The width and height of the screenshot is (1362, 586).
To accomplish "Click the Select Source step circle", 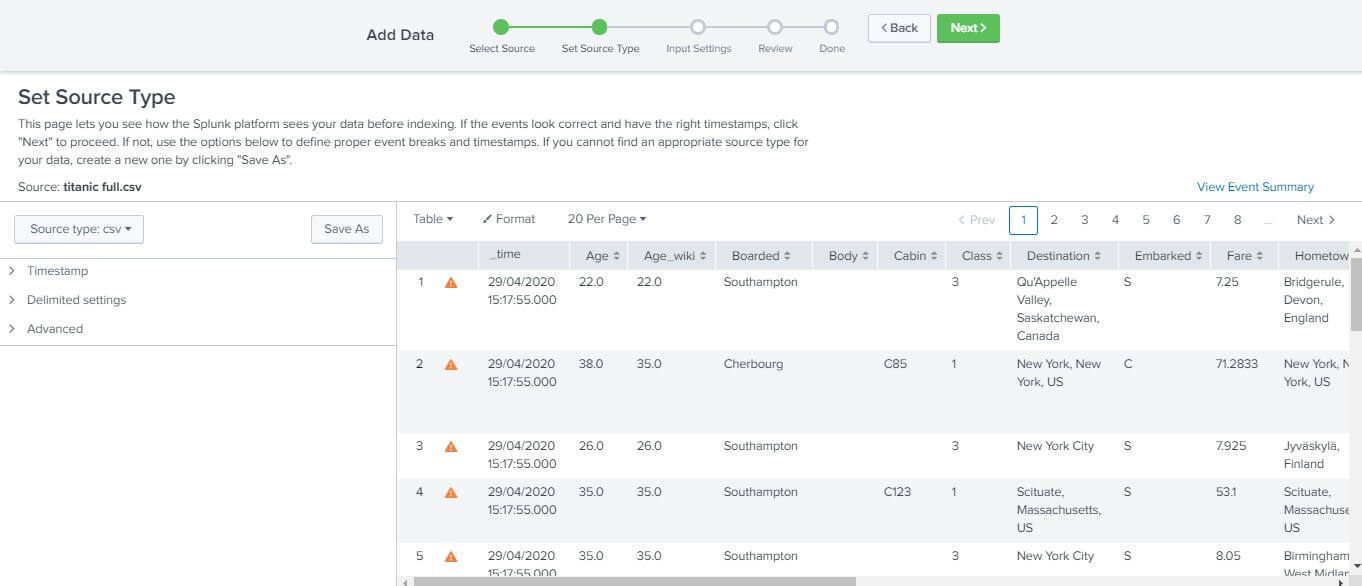I will (x=501, y=27).
